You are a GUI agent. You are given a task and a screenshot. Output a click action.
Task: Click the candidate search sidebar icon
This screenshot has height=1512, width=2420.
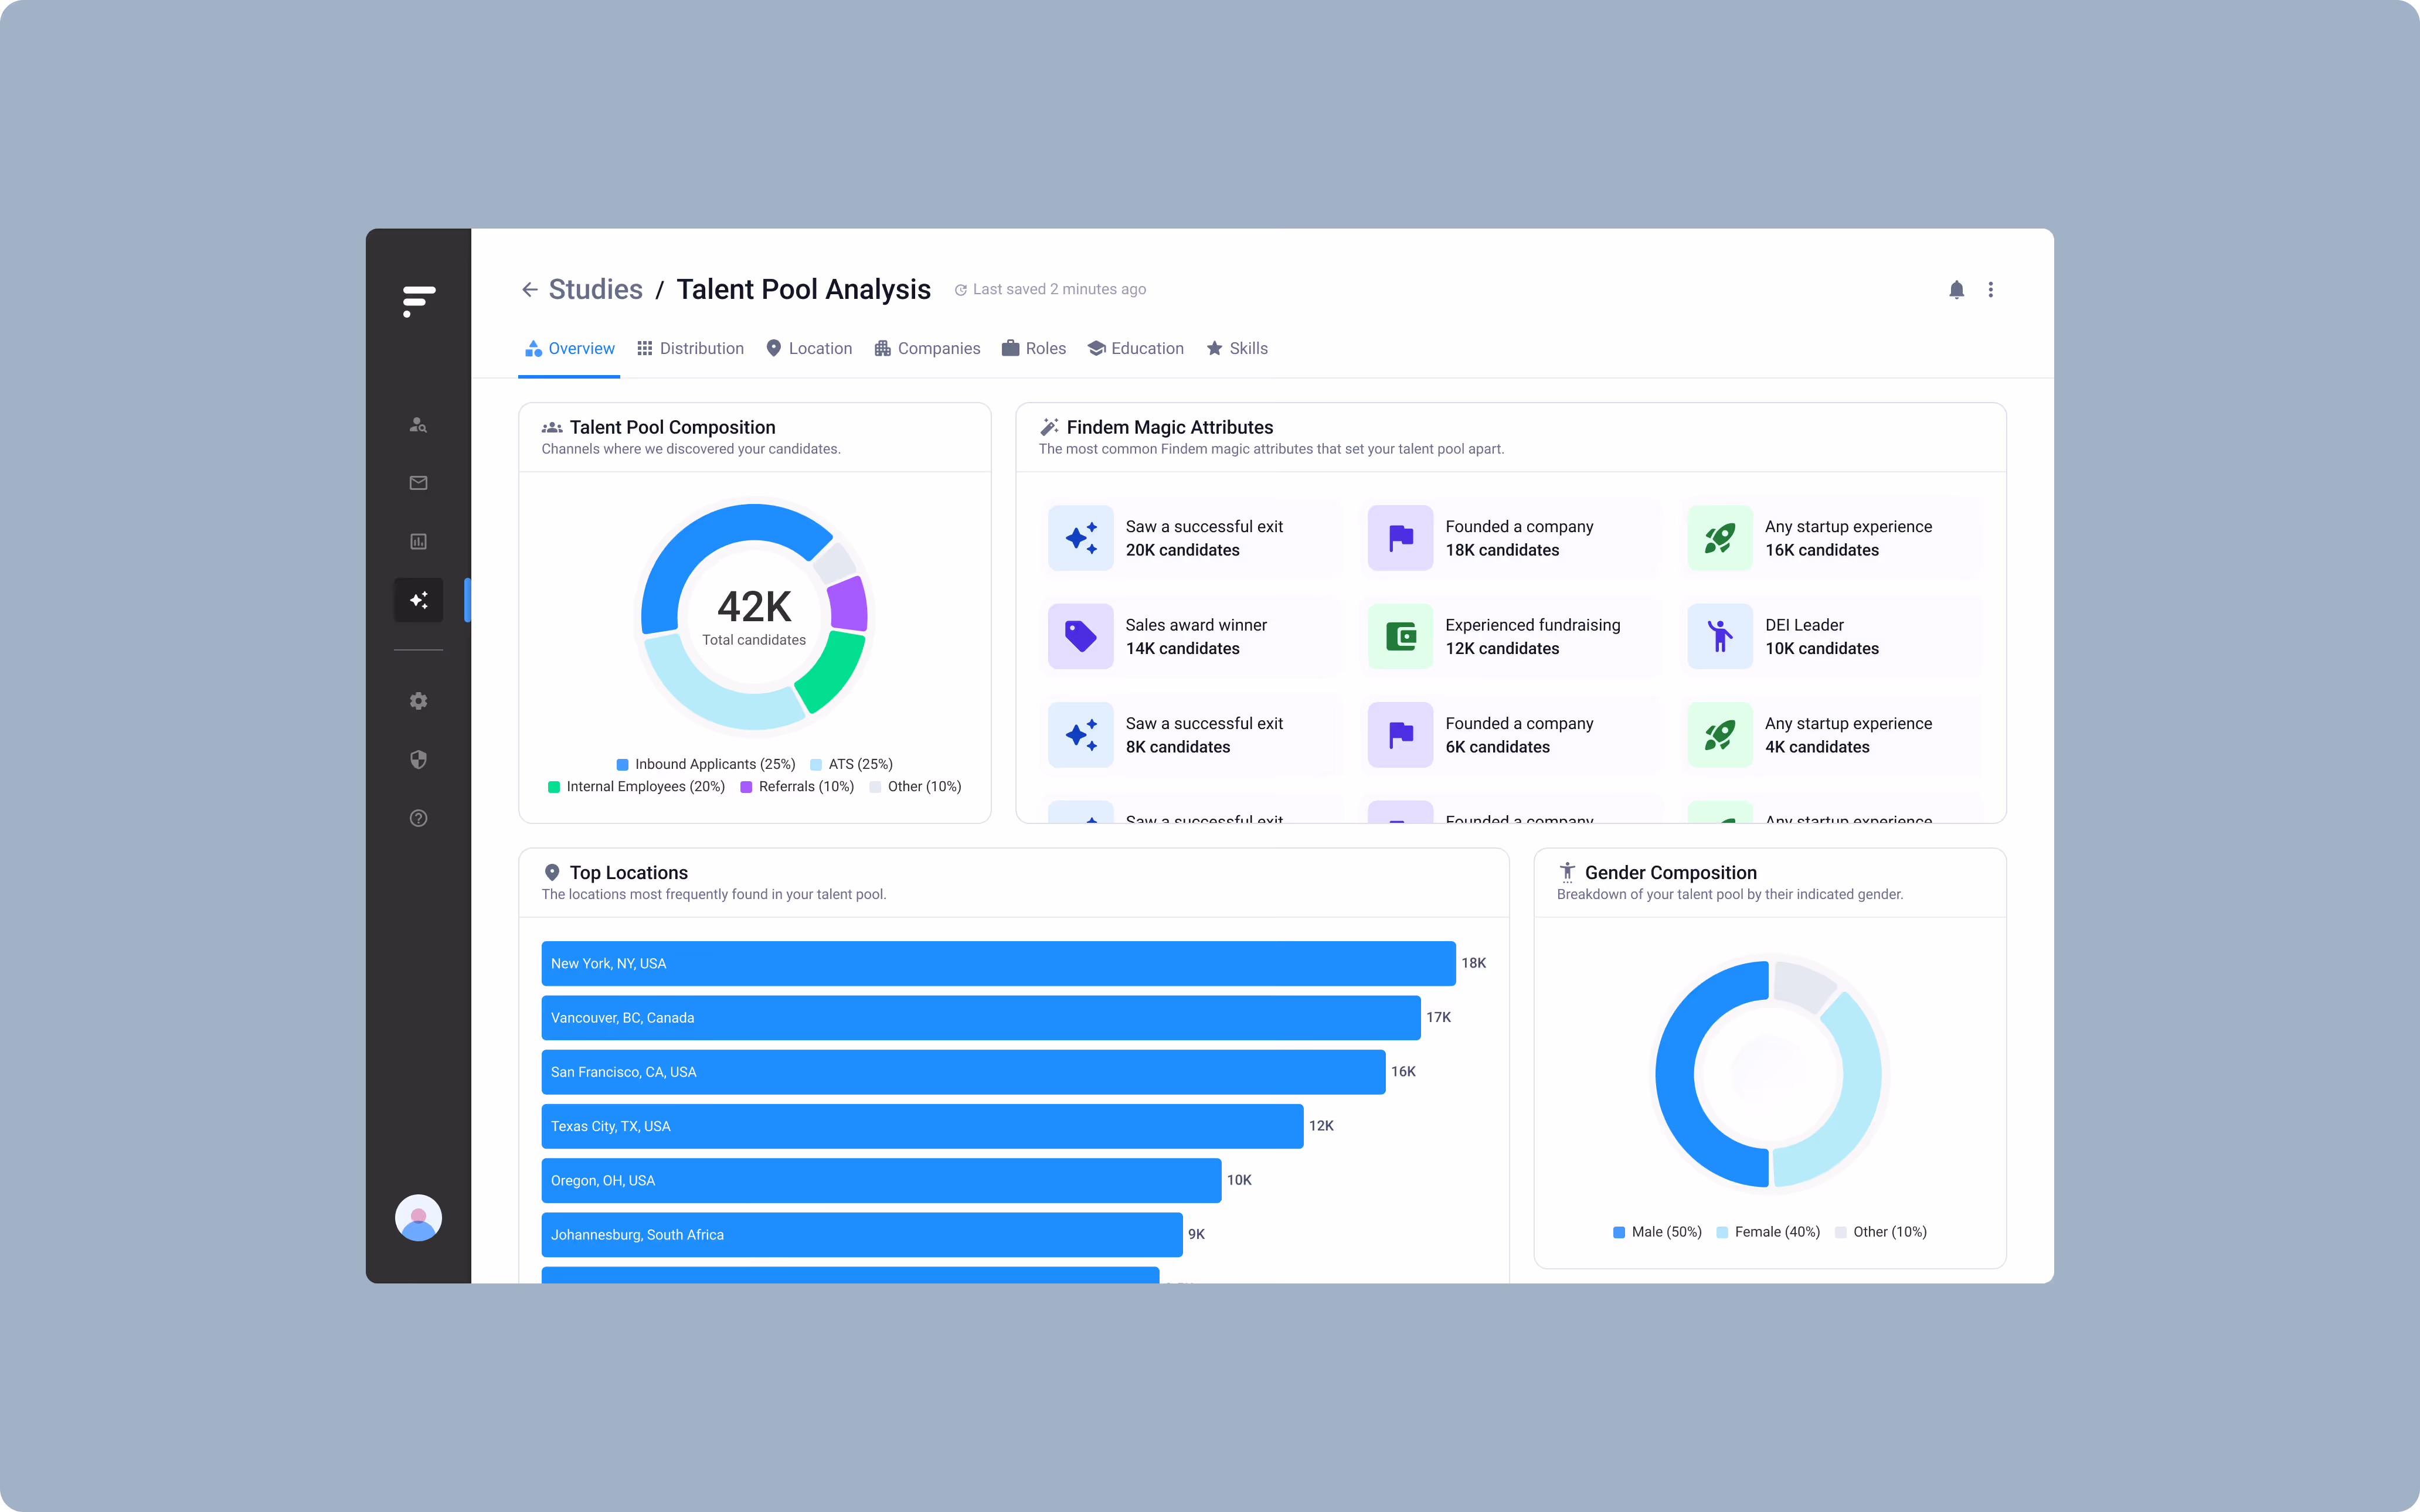(x=418, y=425)
